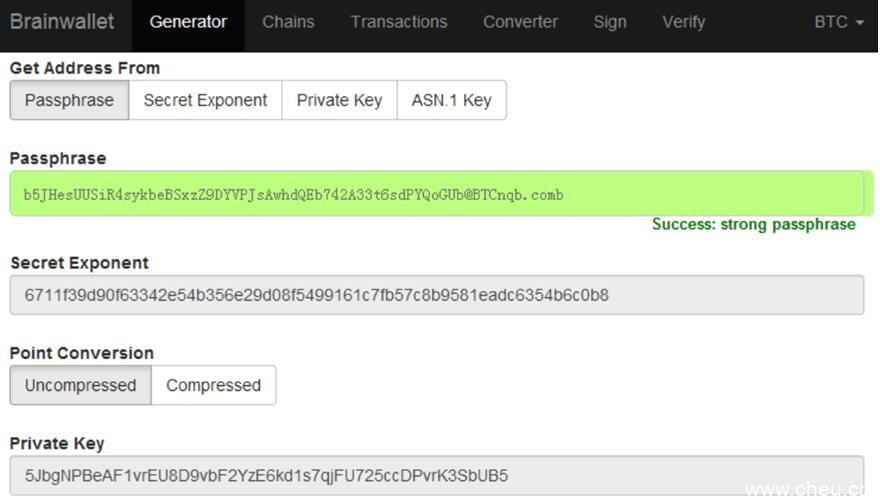
Task: Open the BTC currency dropdown
Action: (x=838, y=22)
